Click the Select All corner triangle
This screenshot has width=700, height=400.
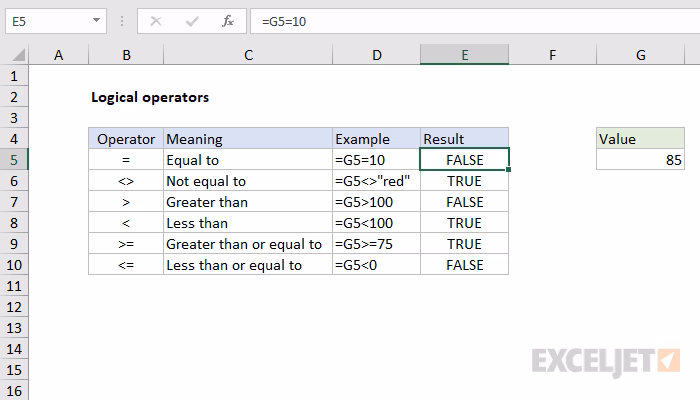click(x=18, y=55)
